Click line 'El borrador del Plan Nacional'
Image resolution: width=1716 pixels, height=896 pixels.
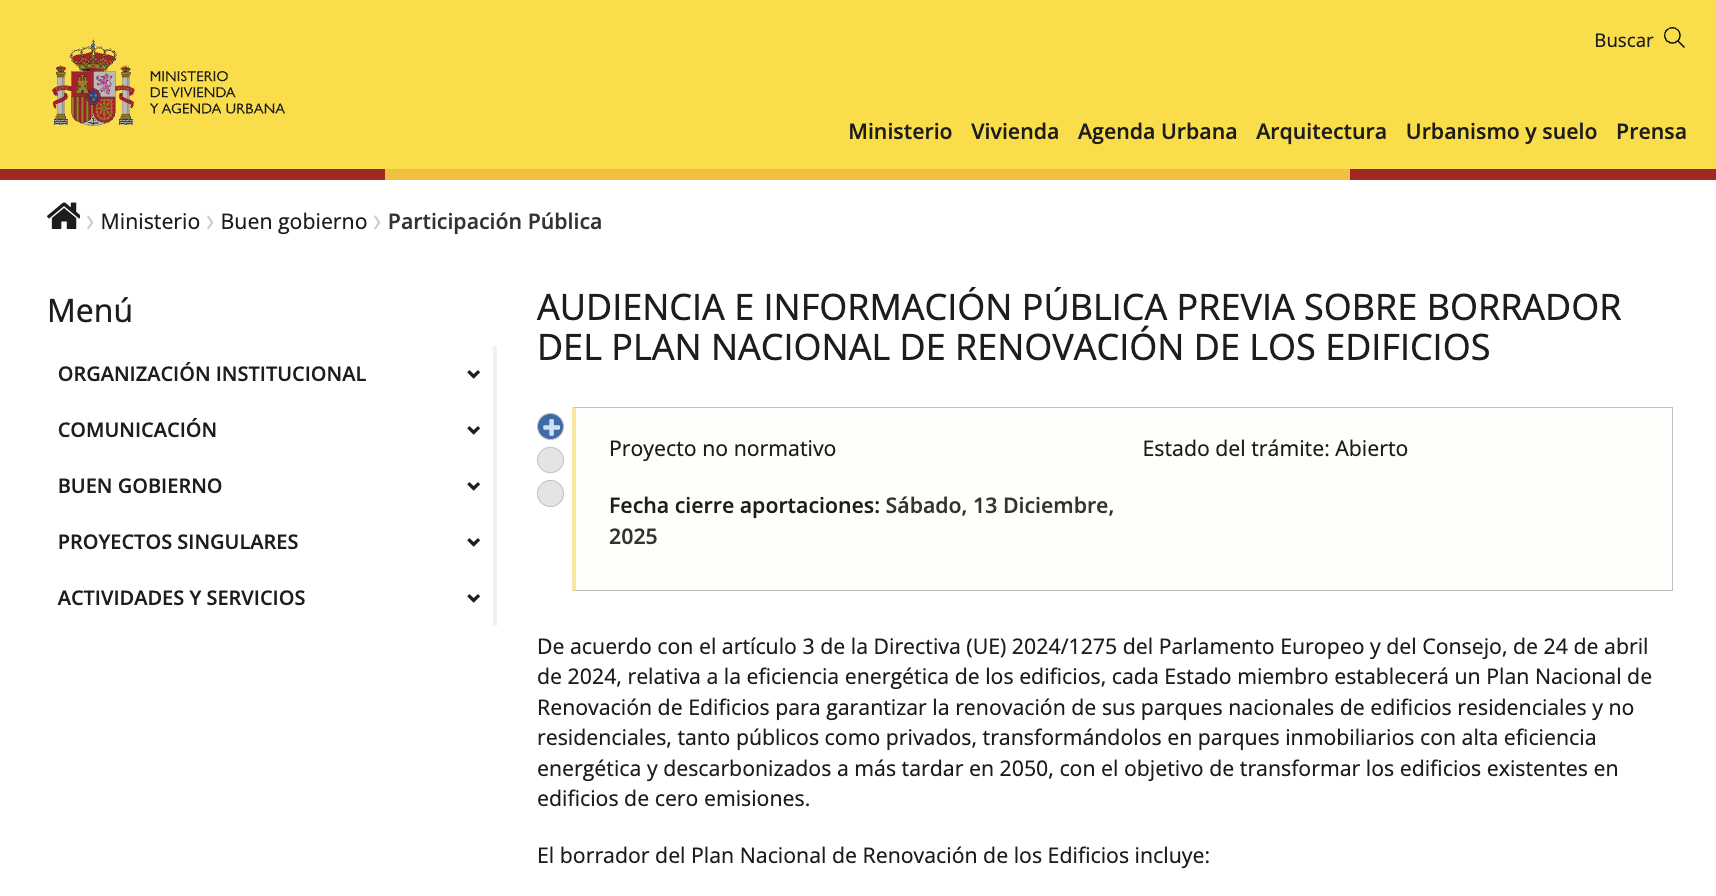[x=873, y=855]
